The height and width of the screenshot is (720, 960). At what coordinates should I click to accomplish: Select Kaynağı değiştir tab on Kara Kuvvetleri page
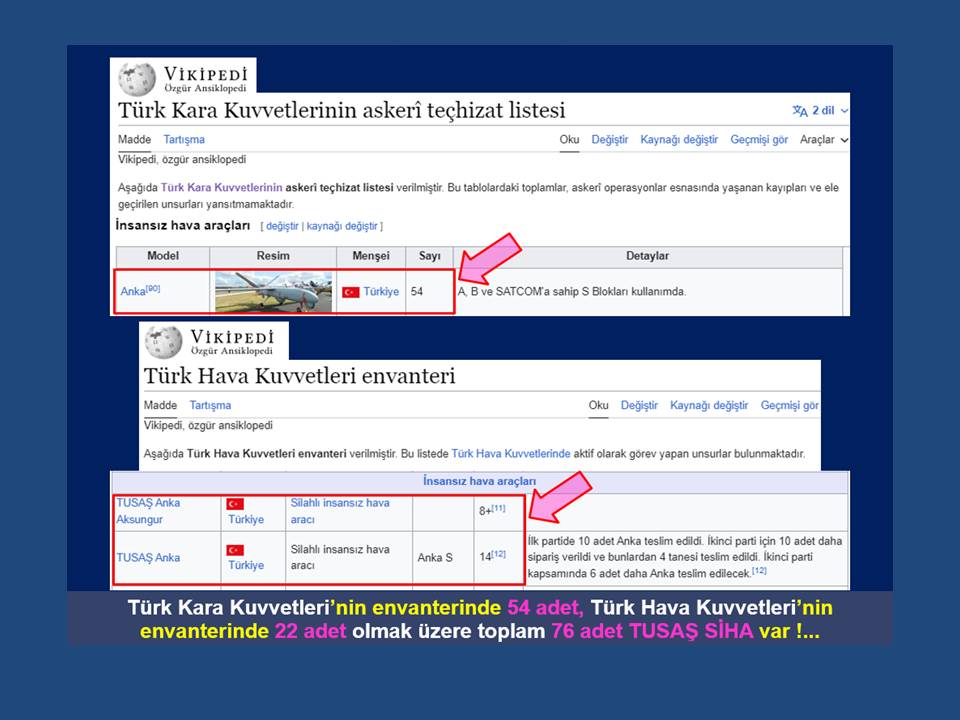coord(678,140)
